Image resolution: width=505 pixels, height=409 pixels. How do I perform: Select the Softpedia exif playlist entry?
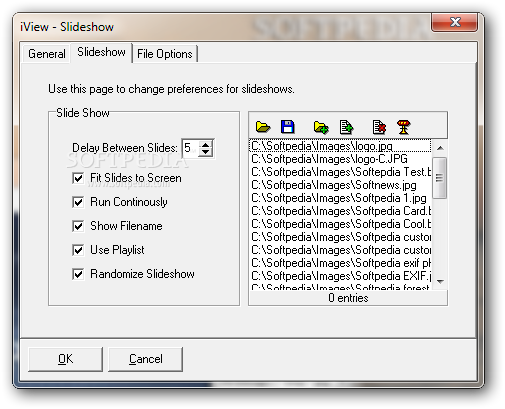click(340, 263)
